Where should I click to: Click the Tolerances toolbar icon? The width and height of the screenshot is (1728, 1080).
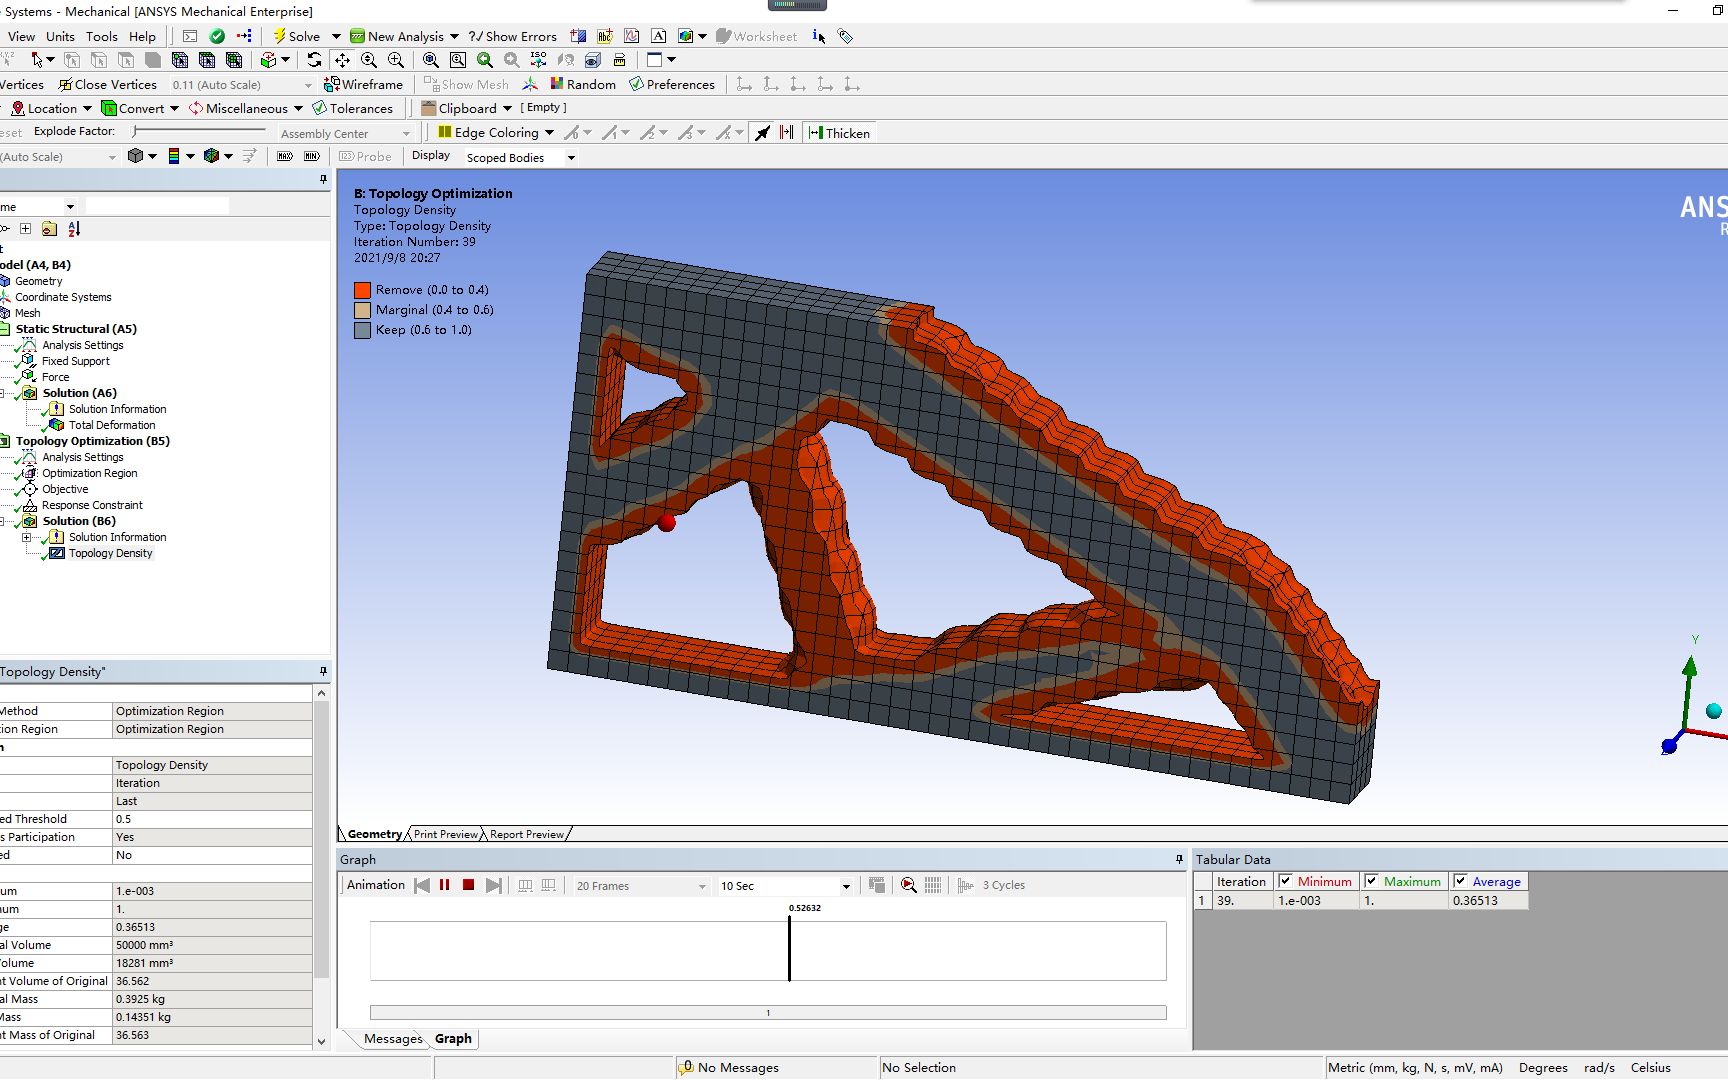pyautogui.click(x=320, y=108)
